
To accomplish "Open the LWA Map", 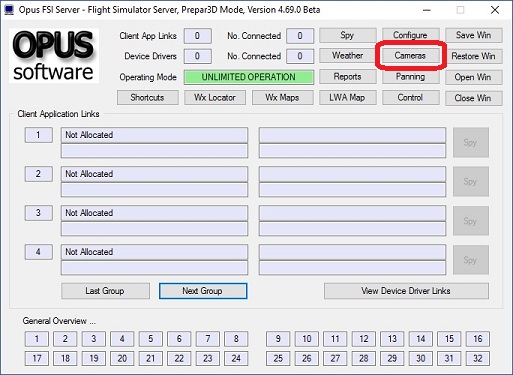I will pyautogui.click(x=348, y=98).
